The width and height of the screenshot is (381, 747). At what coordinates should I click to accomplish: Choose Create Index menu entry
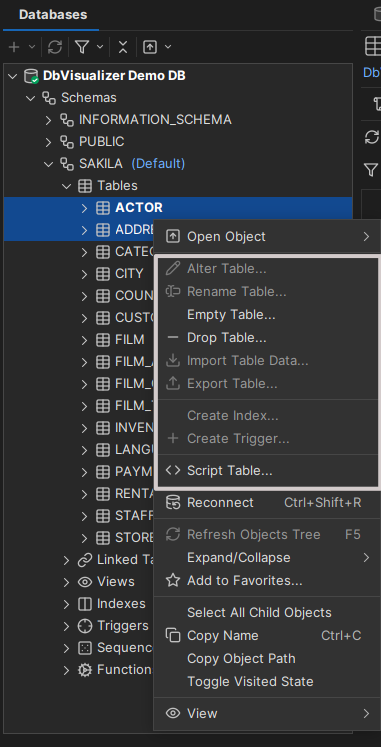point(268,415)
